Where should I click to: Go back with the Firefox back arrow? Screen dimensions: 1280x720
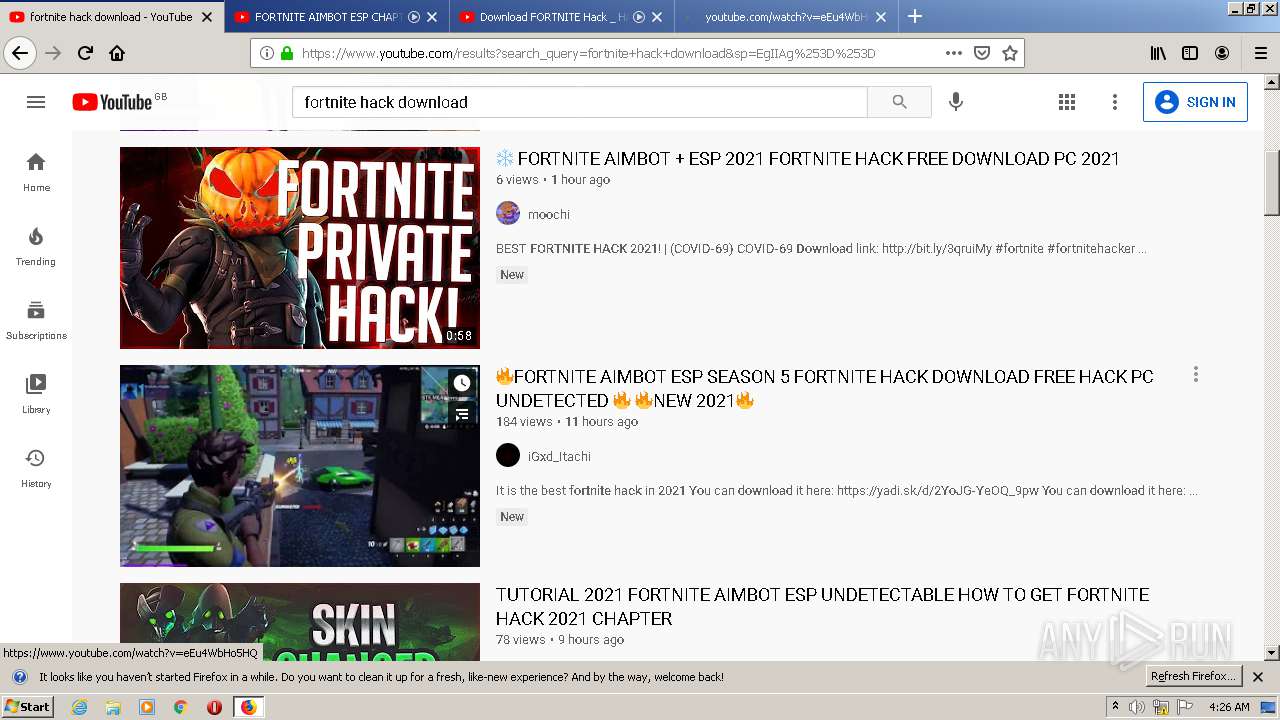(20, 53)
